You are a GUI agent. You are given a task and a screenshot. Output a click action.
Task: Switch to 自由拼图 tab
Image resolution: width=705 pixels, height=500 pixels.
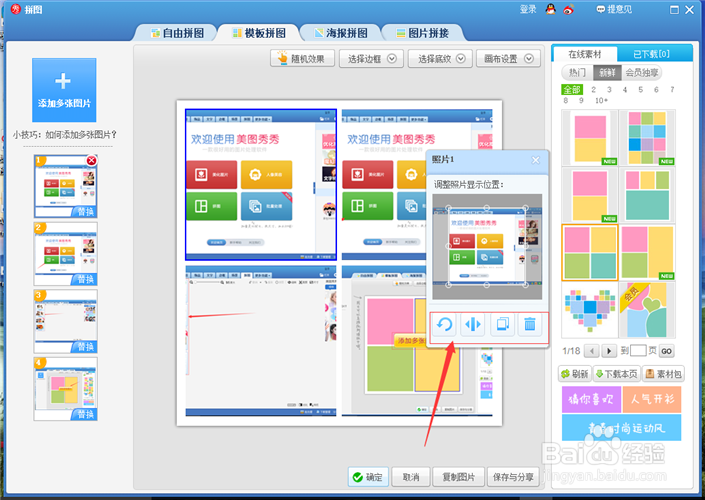tap(178, 33)
